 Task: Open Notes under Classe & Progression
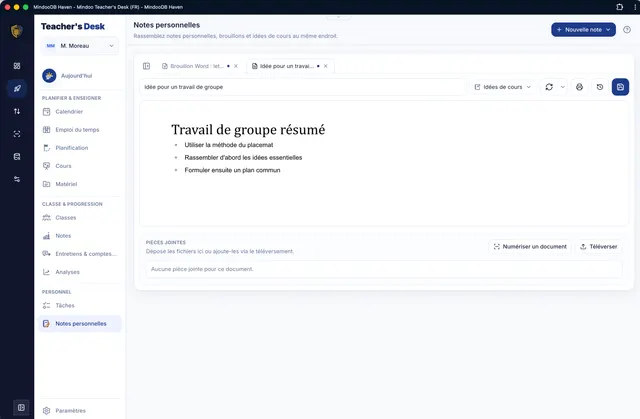80,236
